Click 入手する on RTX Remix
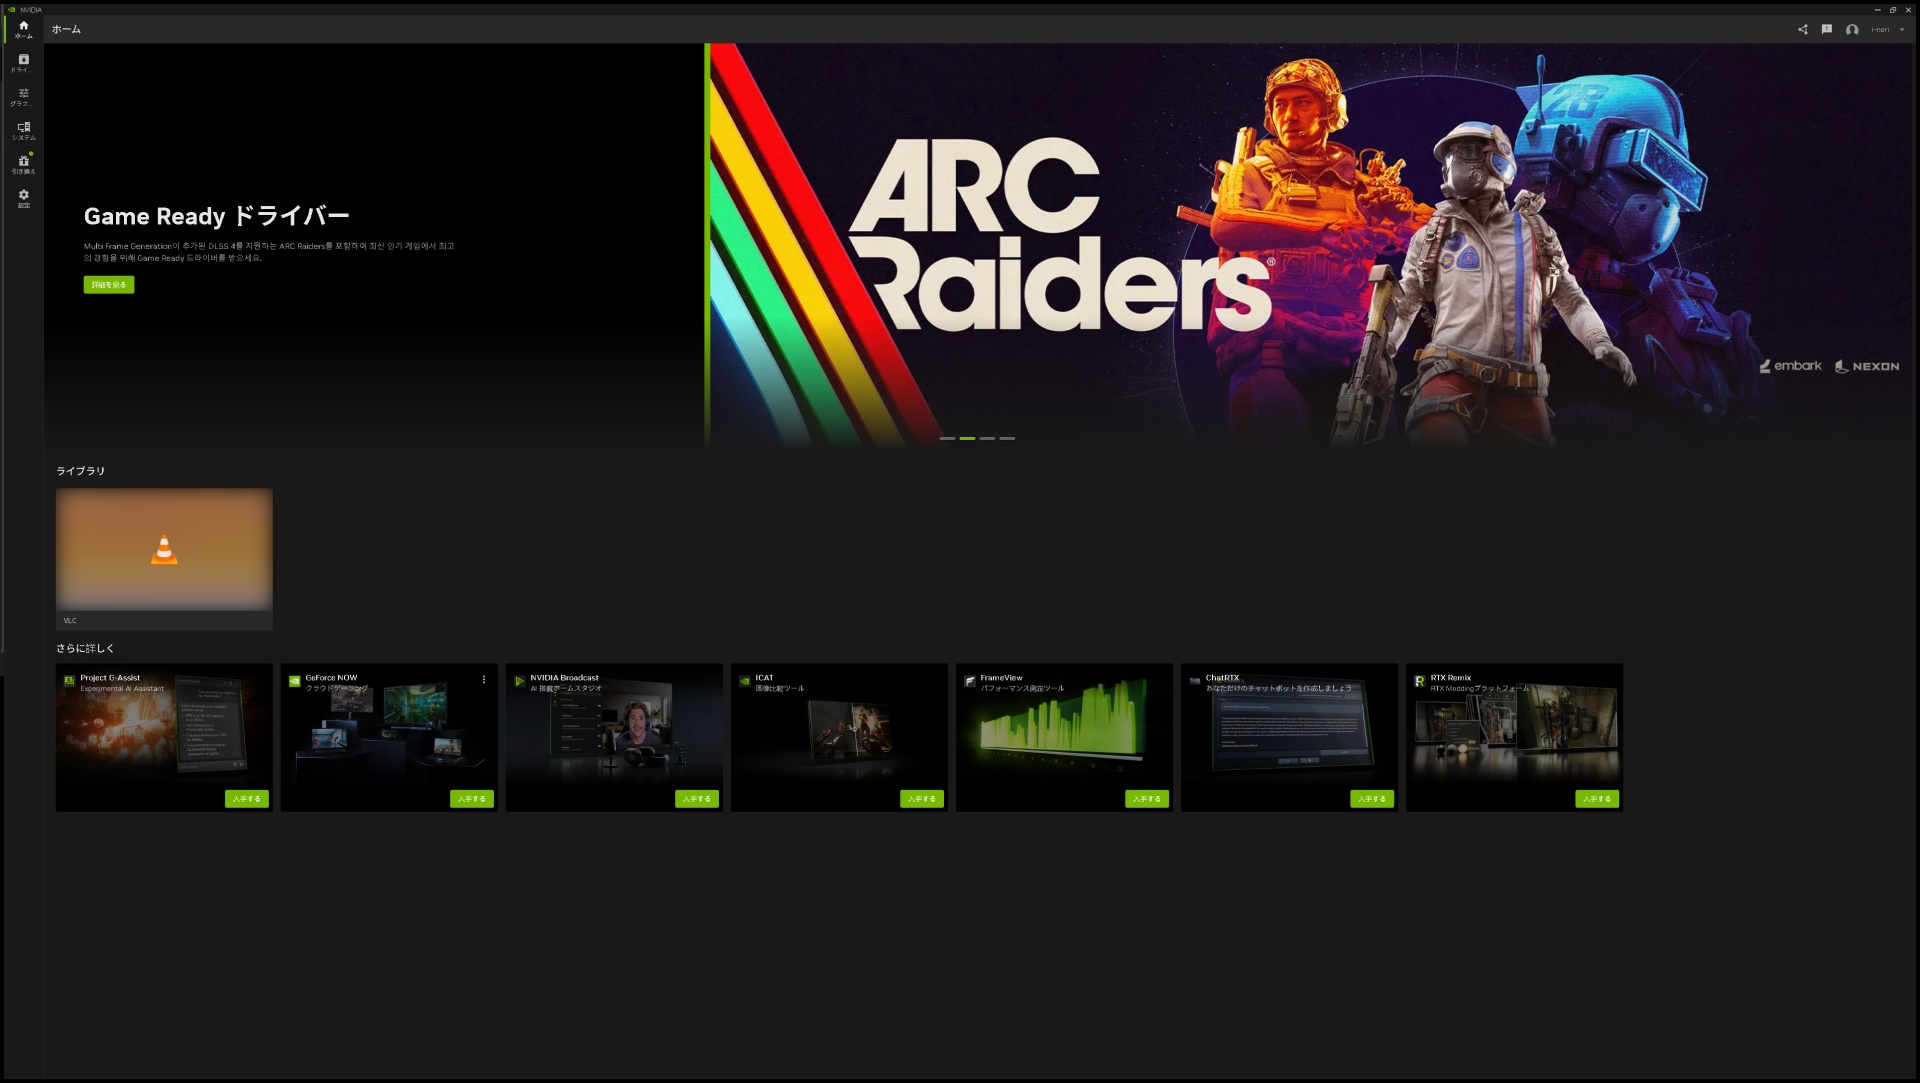 1596,799
